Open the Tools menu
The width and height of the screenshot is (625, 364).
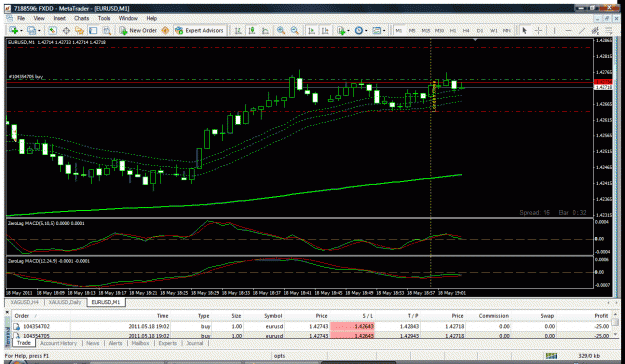coord(104,18)
